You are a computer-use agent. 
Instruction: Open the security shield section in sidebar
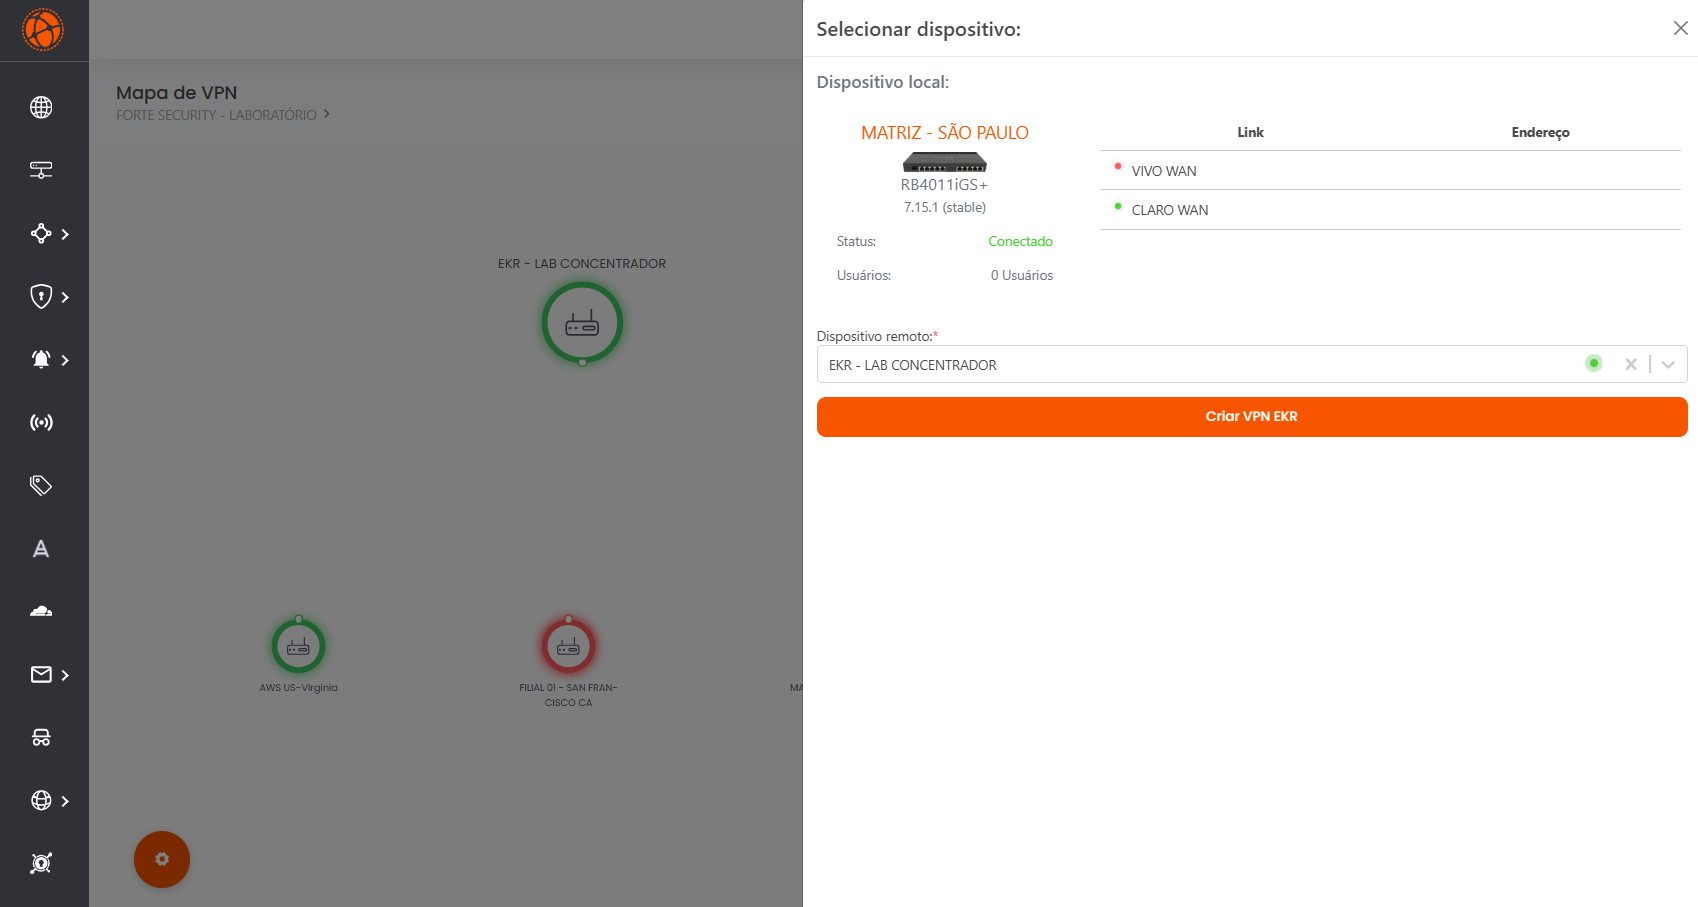coord(41,297)
